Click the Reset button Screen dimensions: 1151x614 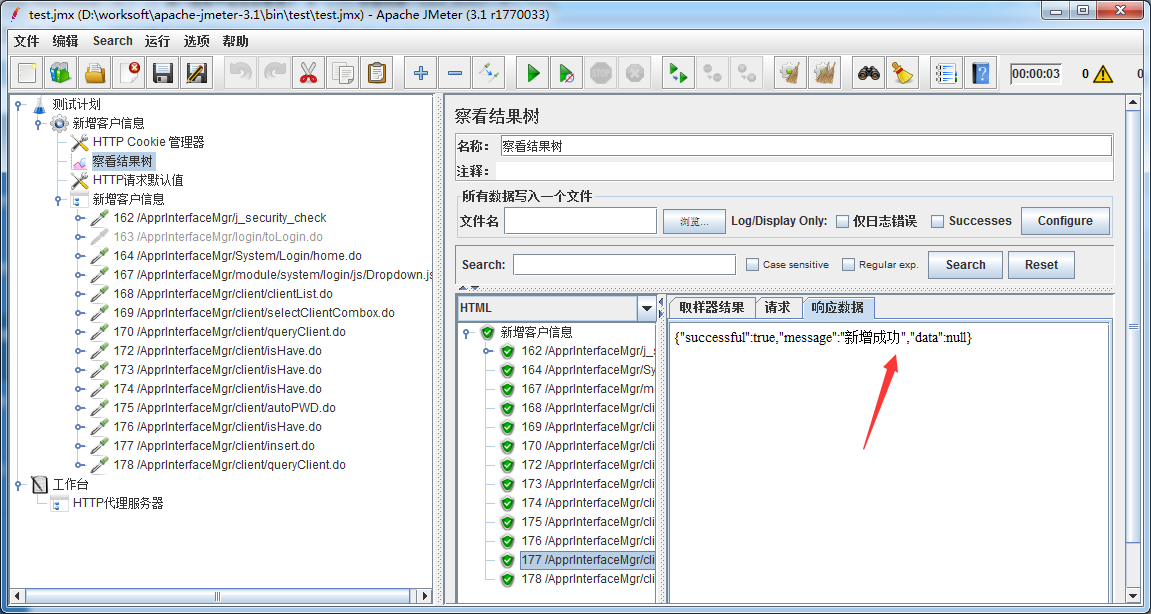click(x=1041, y=264)
